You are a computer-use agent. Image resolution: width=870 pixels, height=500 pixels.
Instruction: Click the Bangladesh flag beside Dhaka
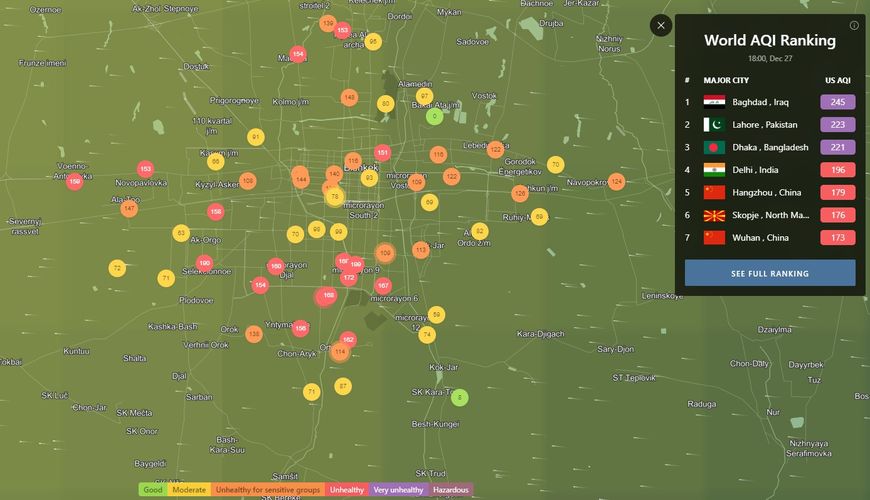coord(714,147)
